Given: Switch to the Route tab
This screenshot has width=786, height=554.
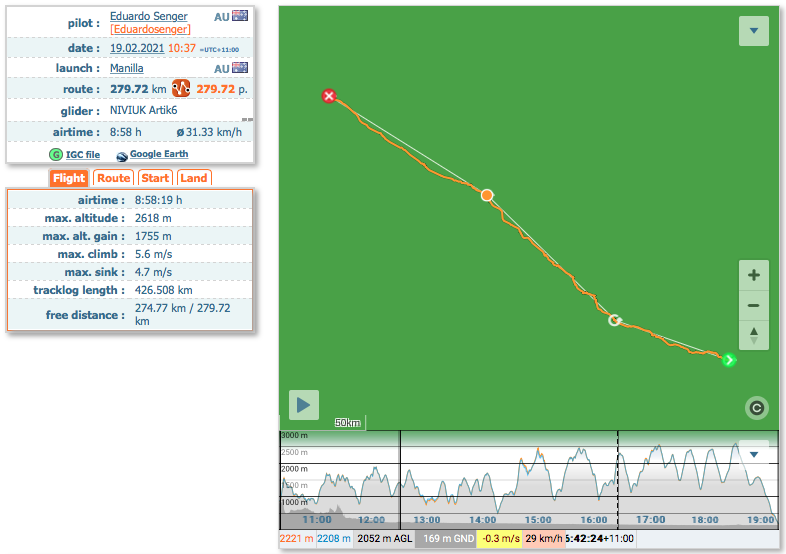Looking at the screenshot, I should tap(113, 178).
